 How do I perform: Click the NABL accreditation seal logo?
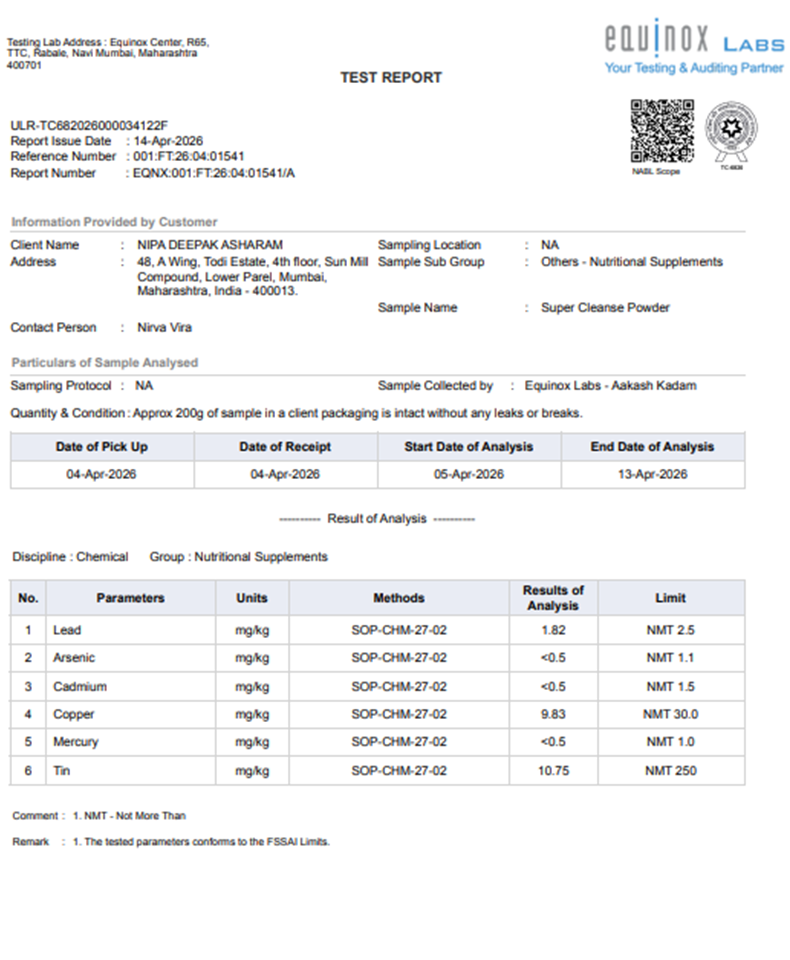click(x=731, y=131)
